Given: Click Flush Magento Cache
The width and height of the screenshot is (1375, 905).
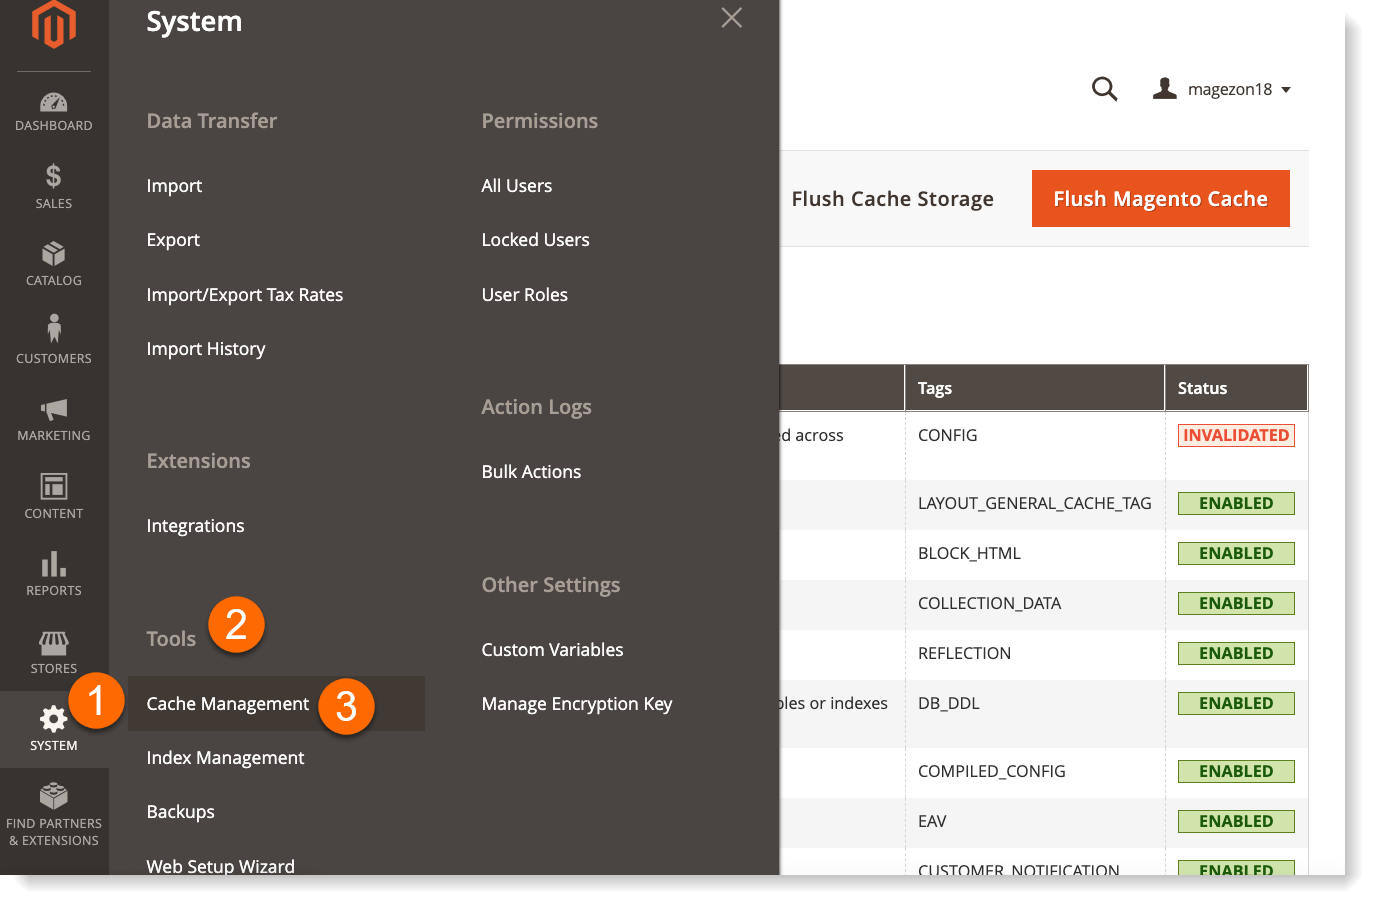Looking at the screenshot, I should [x=1160, y=198].
